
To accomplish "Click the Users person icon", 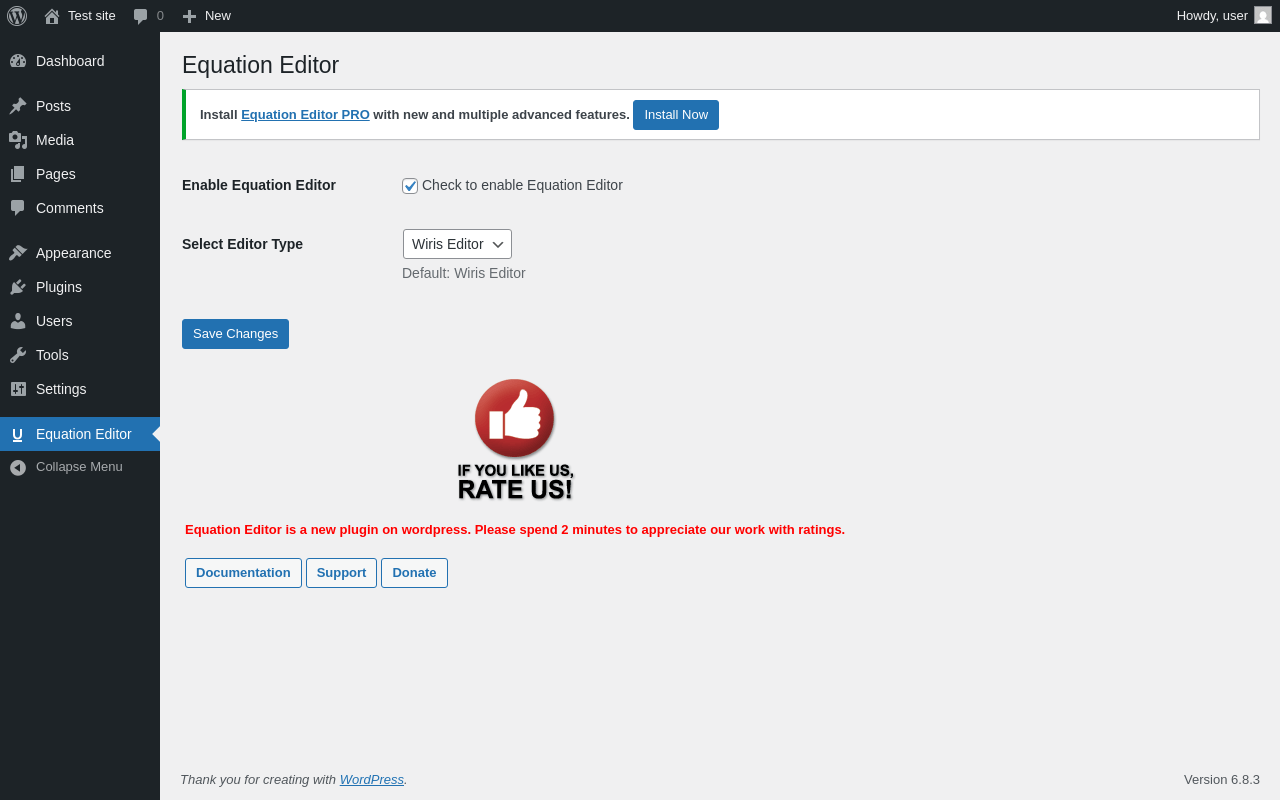I will [x=18, y=321].
